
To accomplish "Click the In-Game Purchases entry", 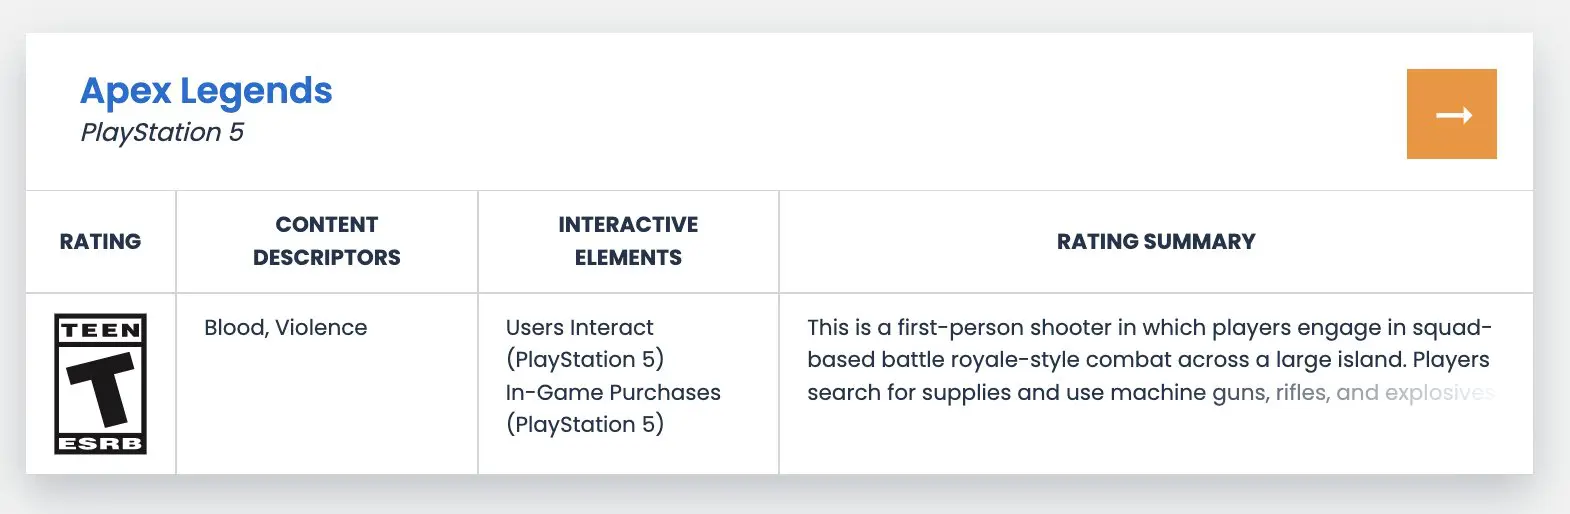I will pyautogui.click(x=613, y=392).
